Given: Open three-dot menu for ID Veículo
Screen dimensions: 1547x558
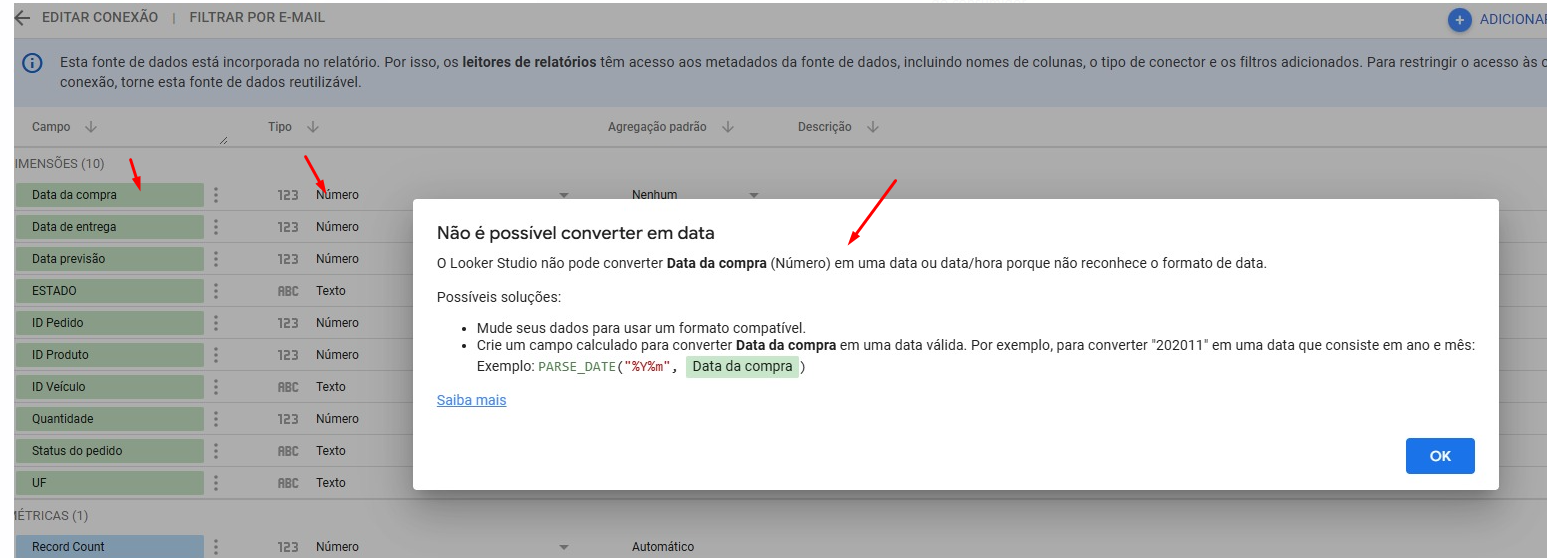Looking at the screenshot, I should pos(216,387).
